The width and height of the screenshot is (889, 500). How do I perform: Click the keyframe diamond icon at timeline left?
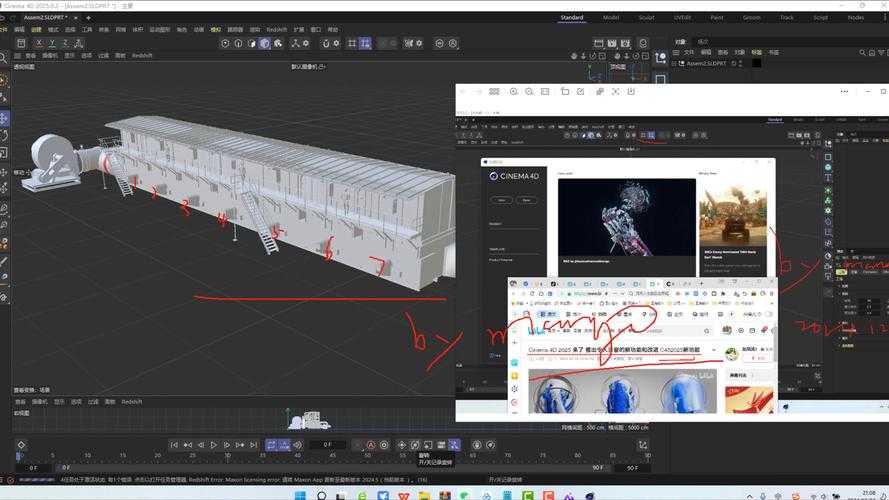pyautogui.click(x=21, y=445)
